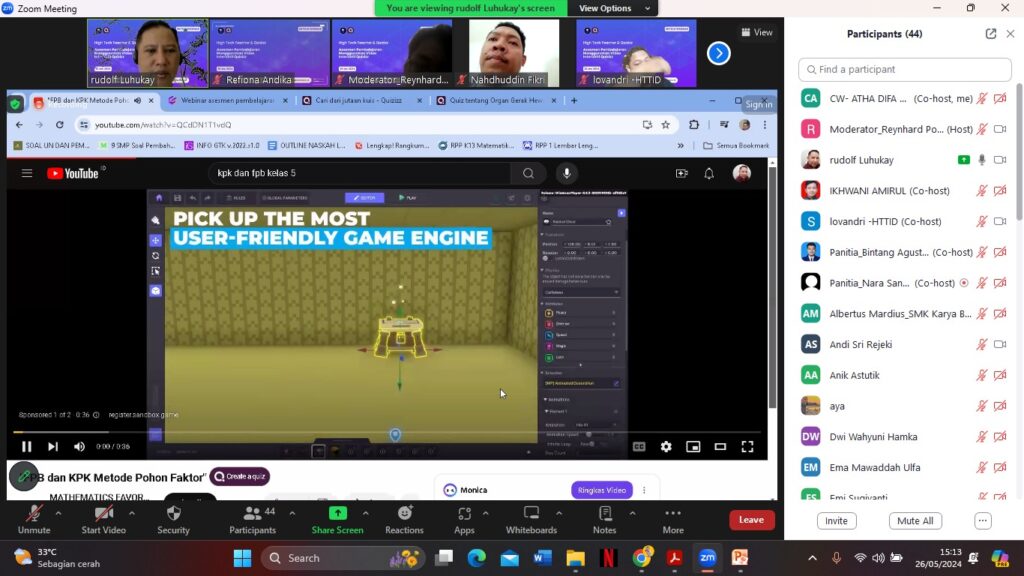Viewport: 1024px width, 576px height.
Task: Switch to 'Quiz tentang Organ Gerak' tab
Action: click(x=495, y=101)
